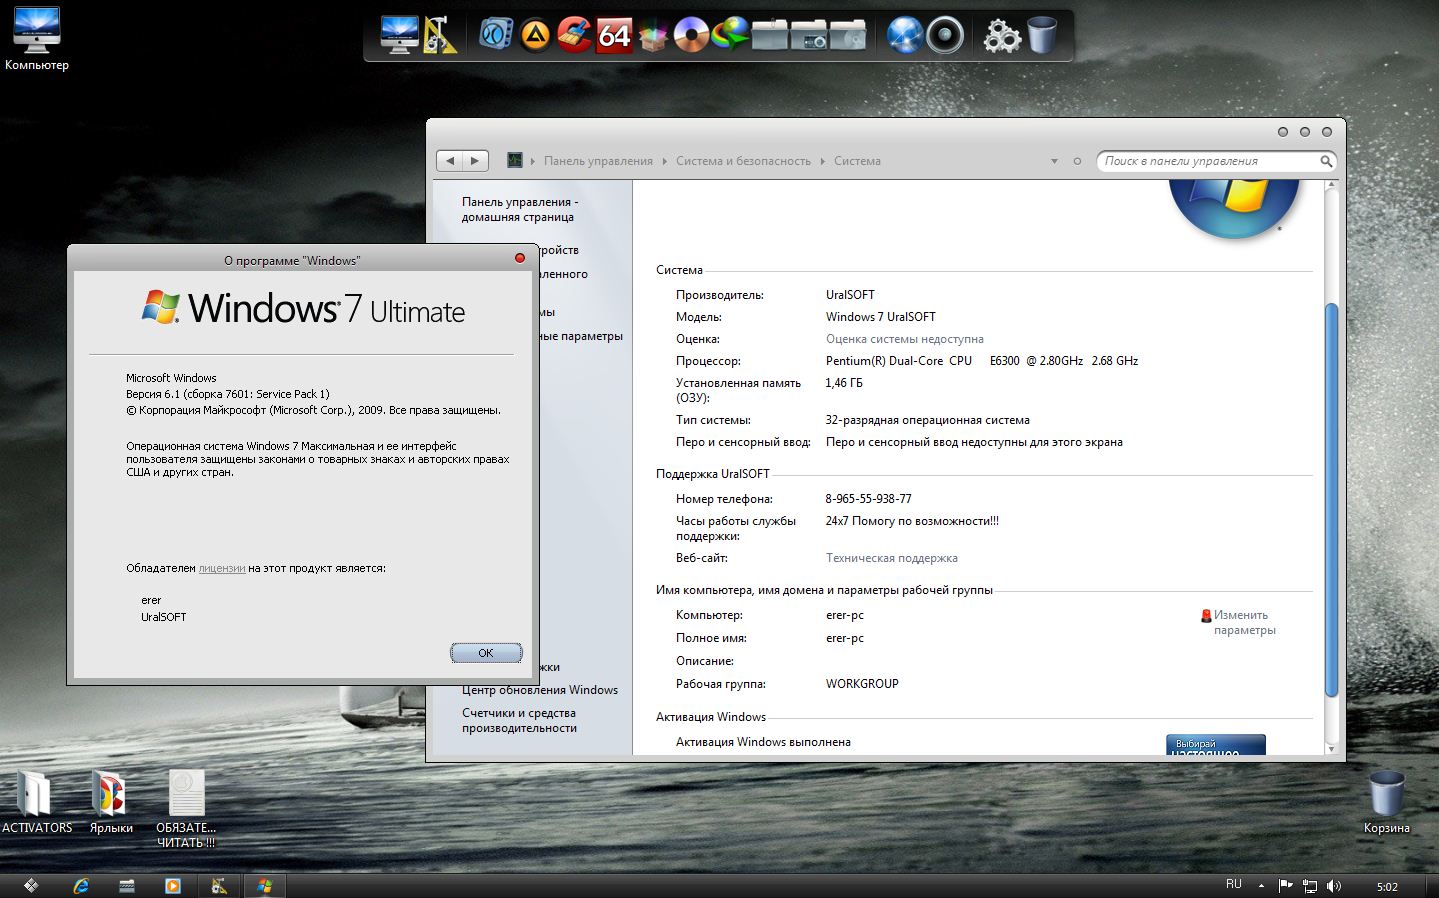The width and height of the screenshot is (1439, 898).
Task: Select Система и безопасность breadcrumb
Action: (x=743, y=161)
